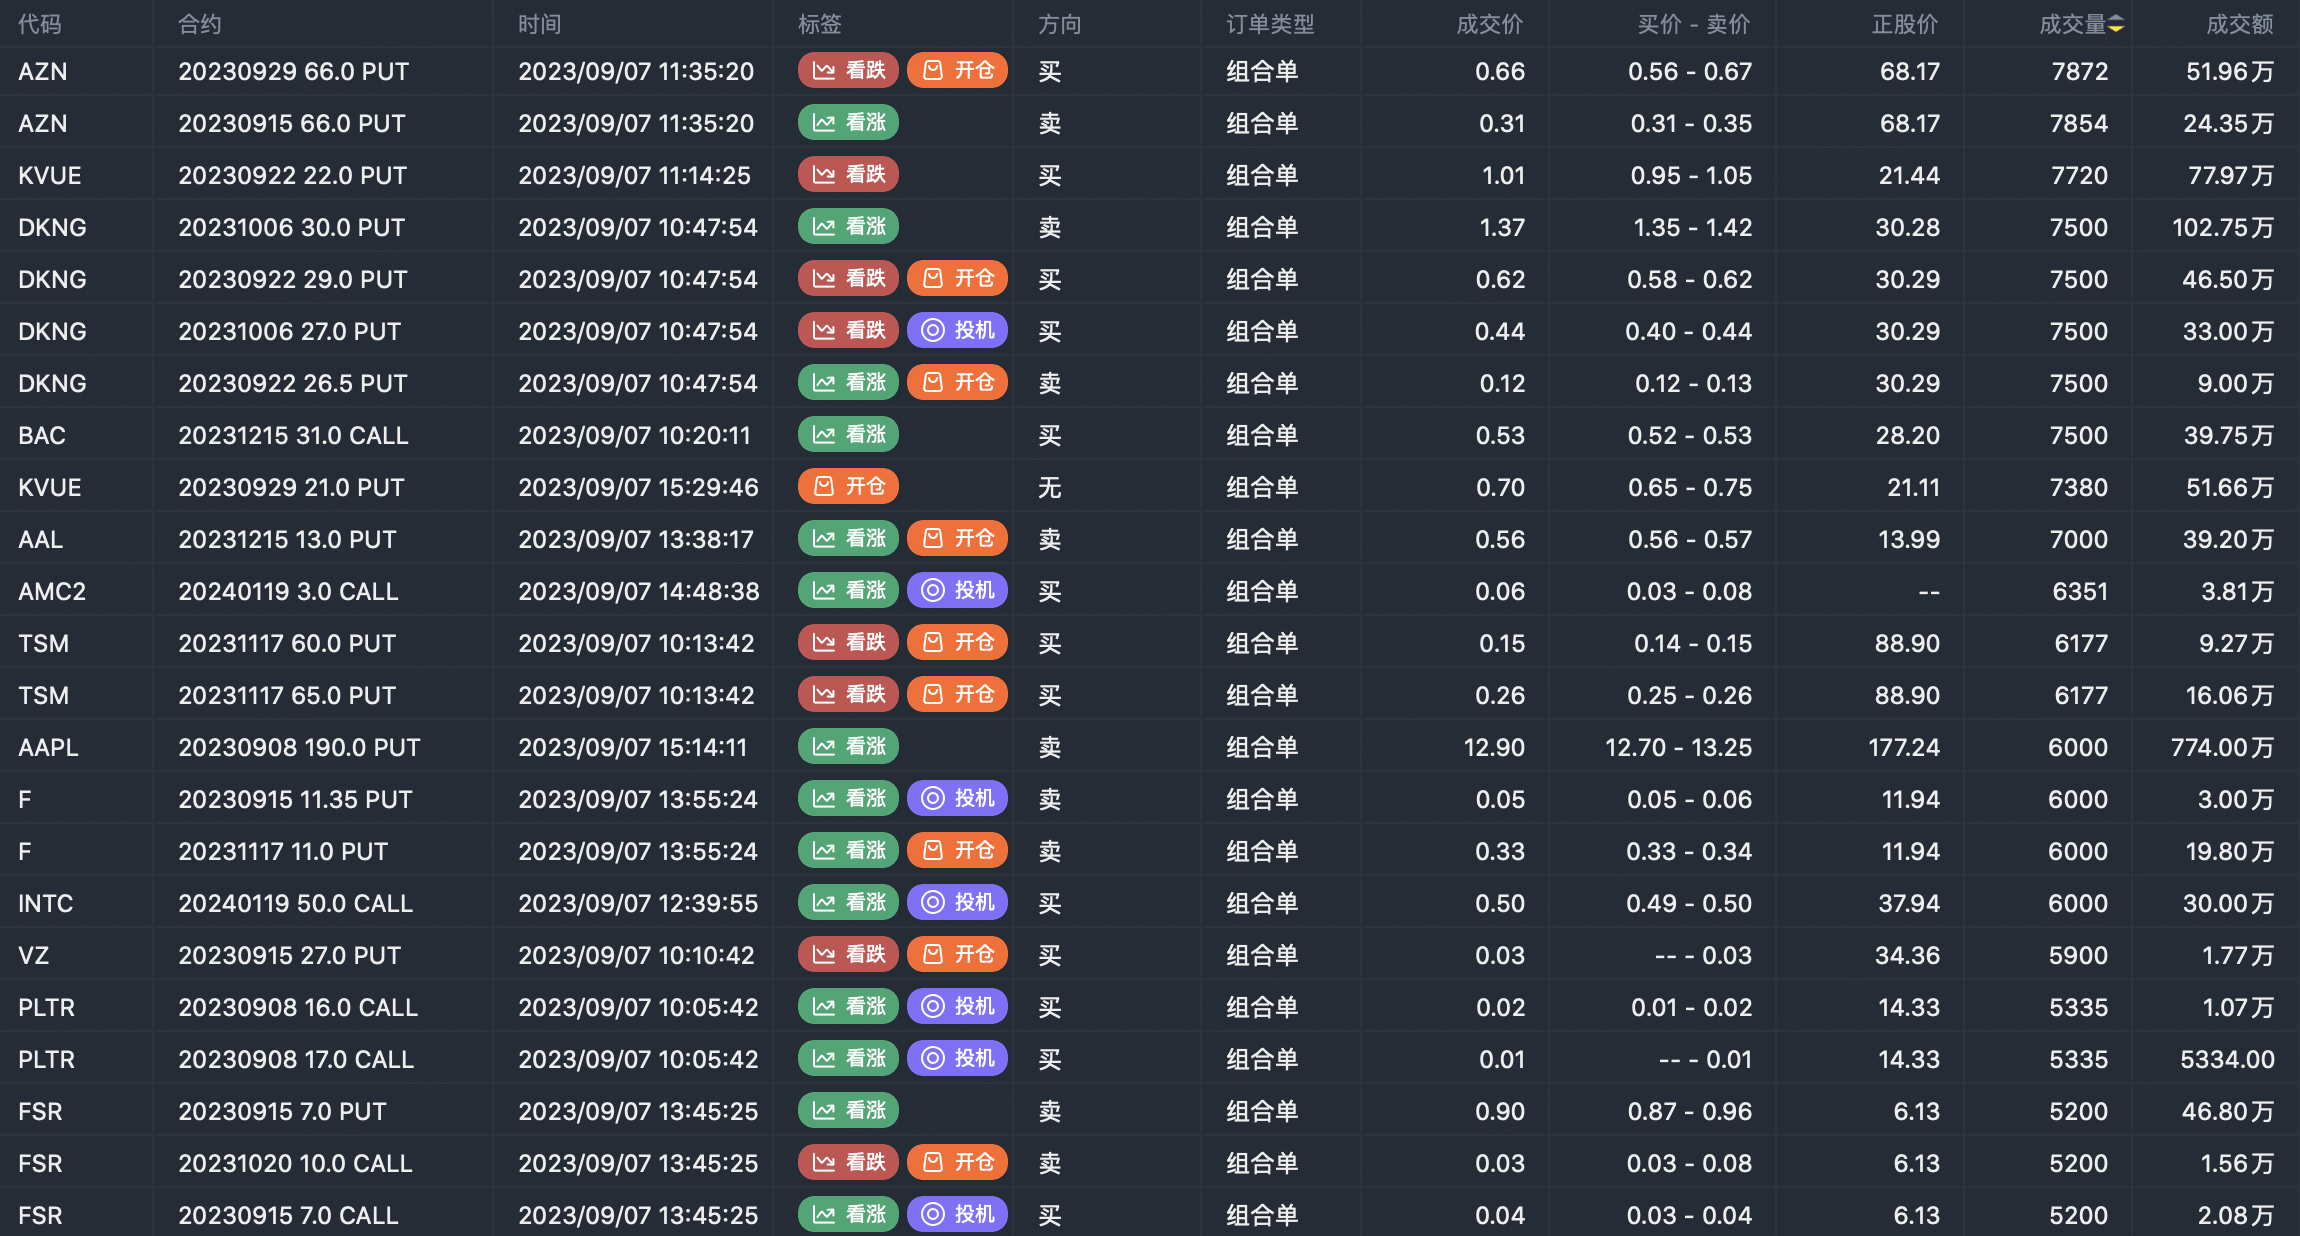The height and width of the screenshot is (1236, 2300).
Task: Select contract 20231215 13.0 PUT of AAL
Action: pos(287,539)
